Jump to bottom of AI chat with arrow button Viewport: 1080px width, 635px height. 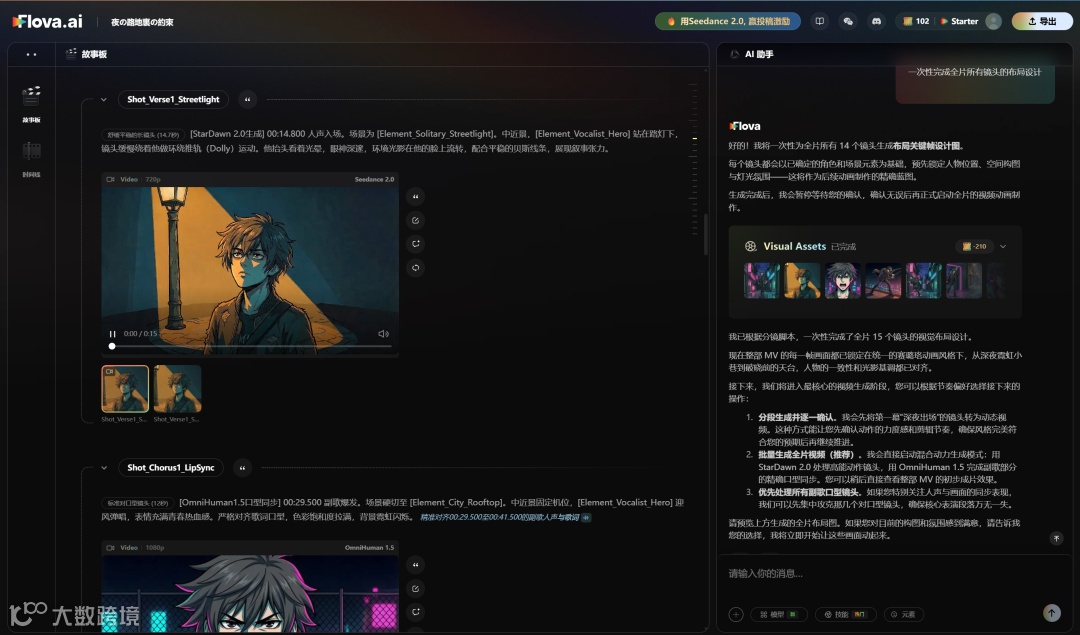1057,538
